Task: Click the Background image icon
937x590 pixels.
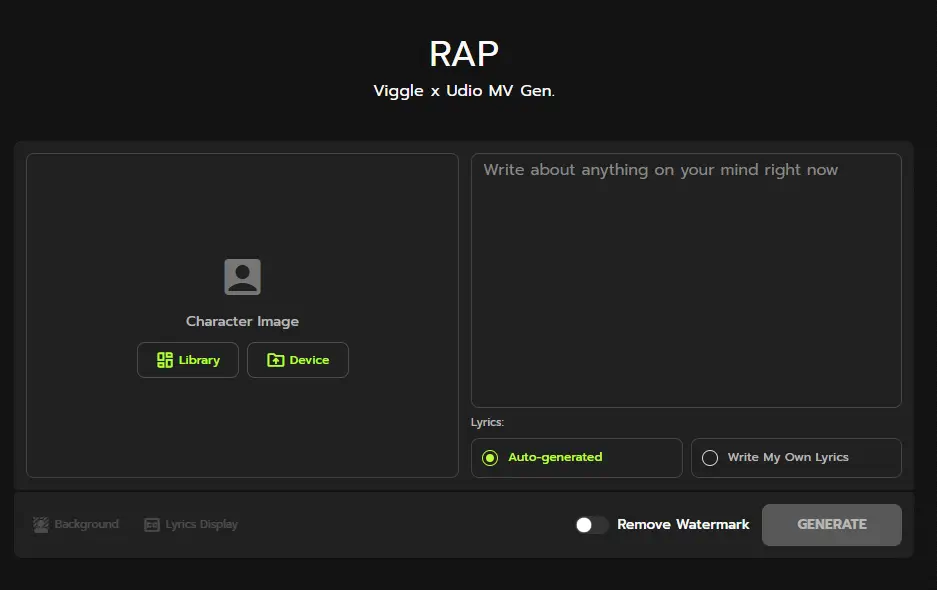Action: (x=41, y=524)
